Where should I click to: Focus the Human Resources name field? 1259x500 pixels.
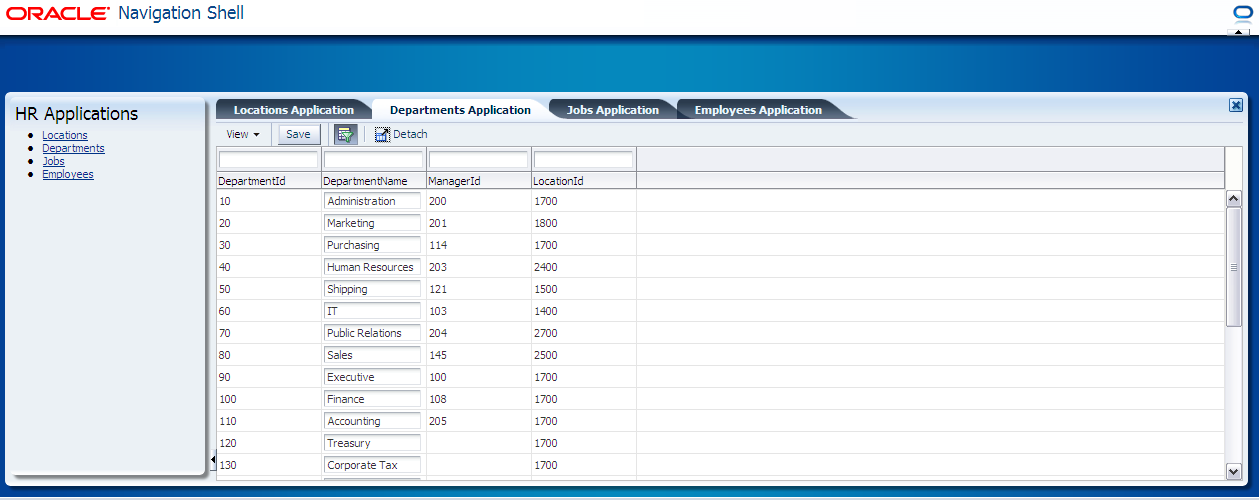[x=372, y=267]
